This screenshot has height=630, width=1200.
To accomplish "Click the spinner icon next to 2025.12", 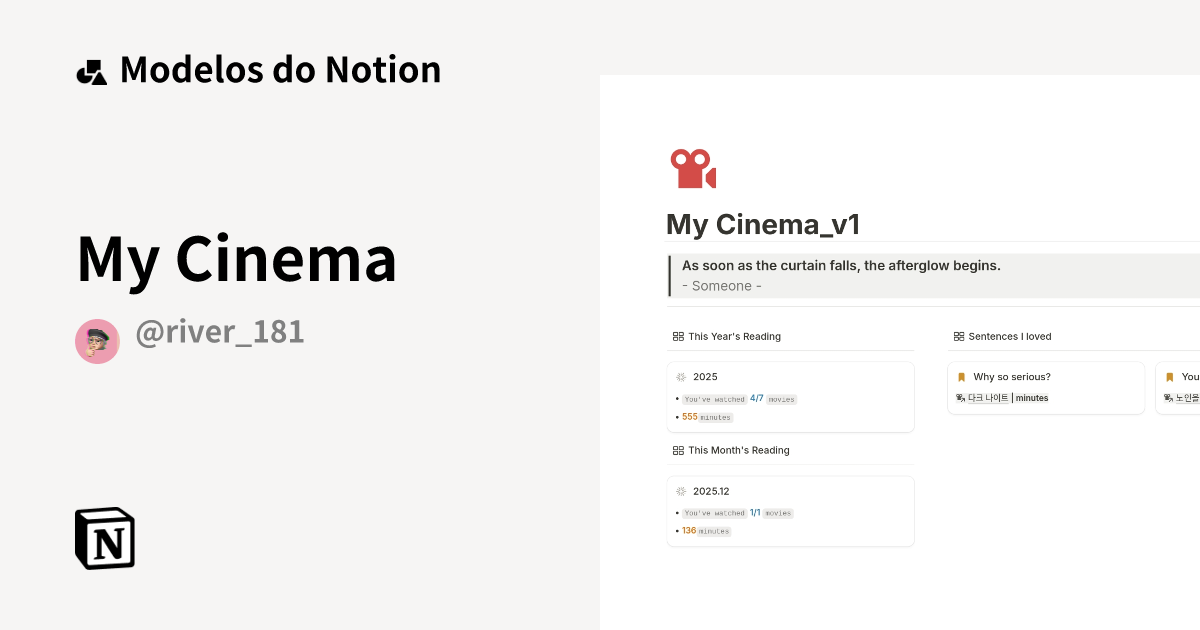I will 680,491.
